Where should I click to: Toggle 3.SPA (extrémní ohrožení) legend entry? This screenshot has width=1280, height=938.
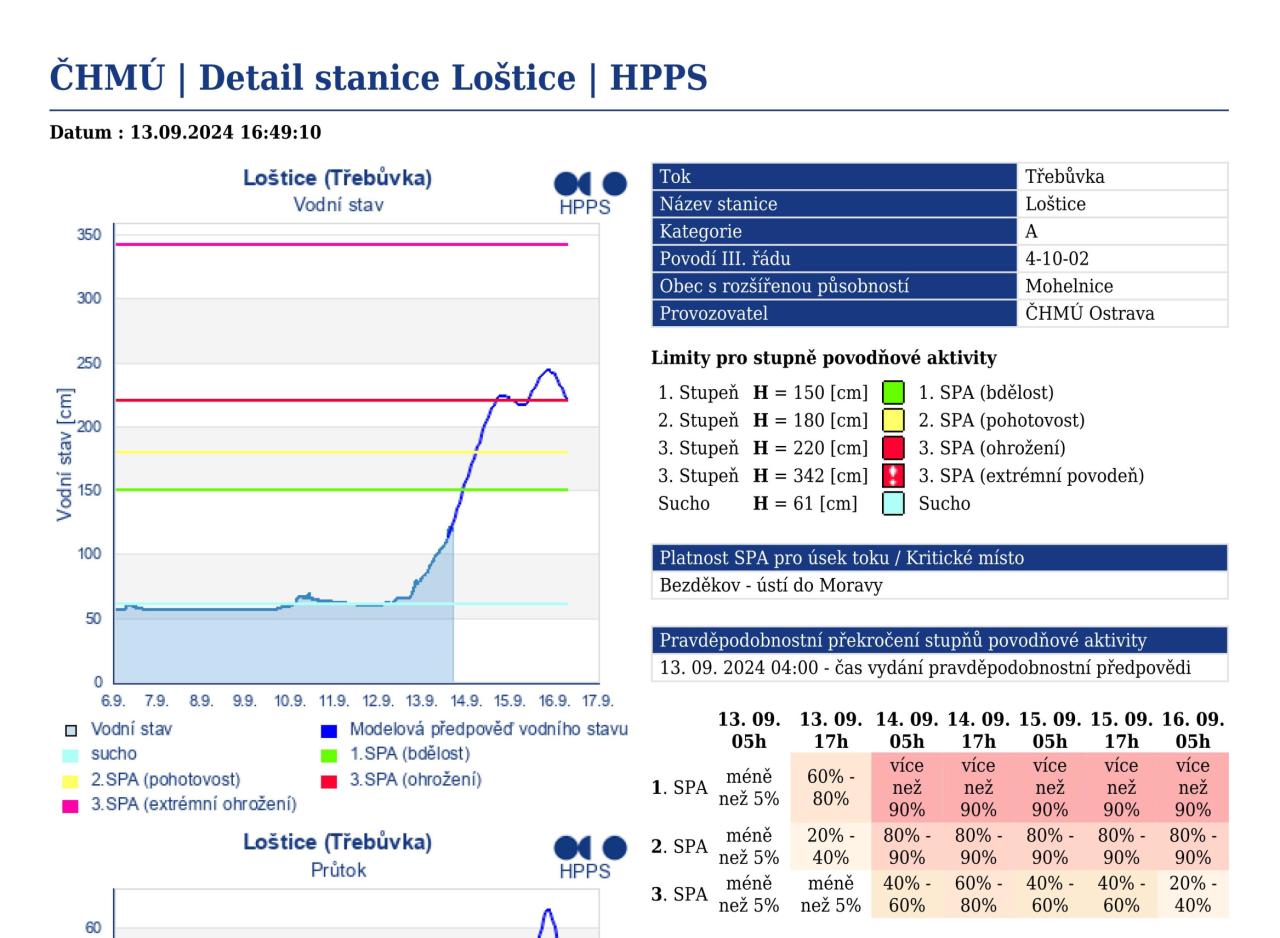tap(71, 805)
